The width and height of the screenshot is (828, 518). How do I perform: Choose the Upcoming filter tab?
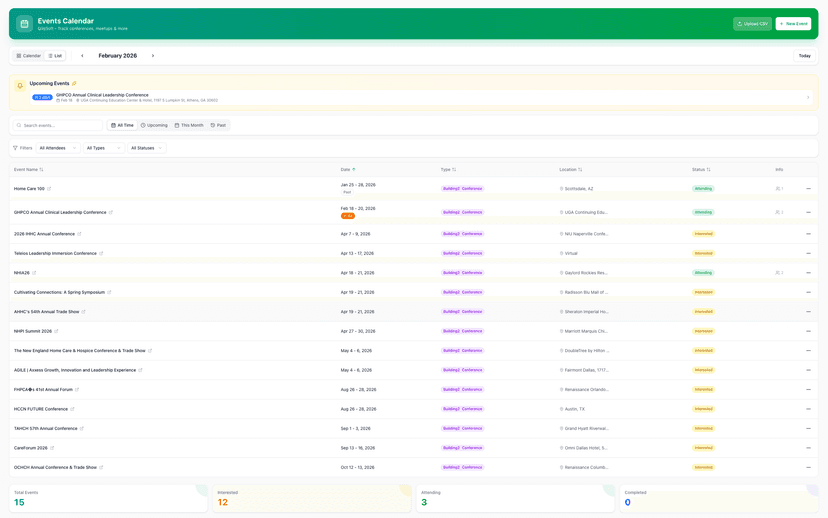click(154, 125)
